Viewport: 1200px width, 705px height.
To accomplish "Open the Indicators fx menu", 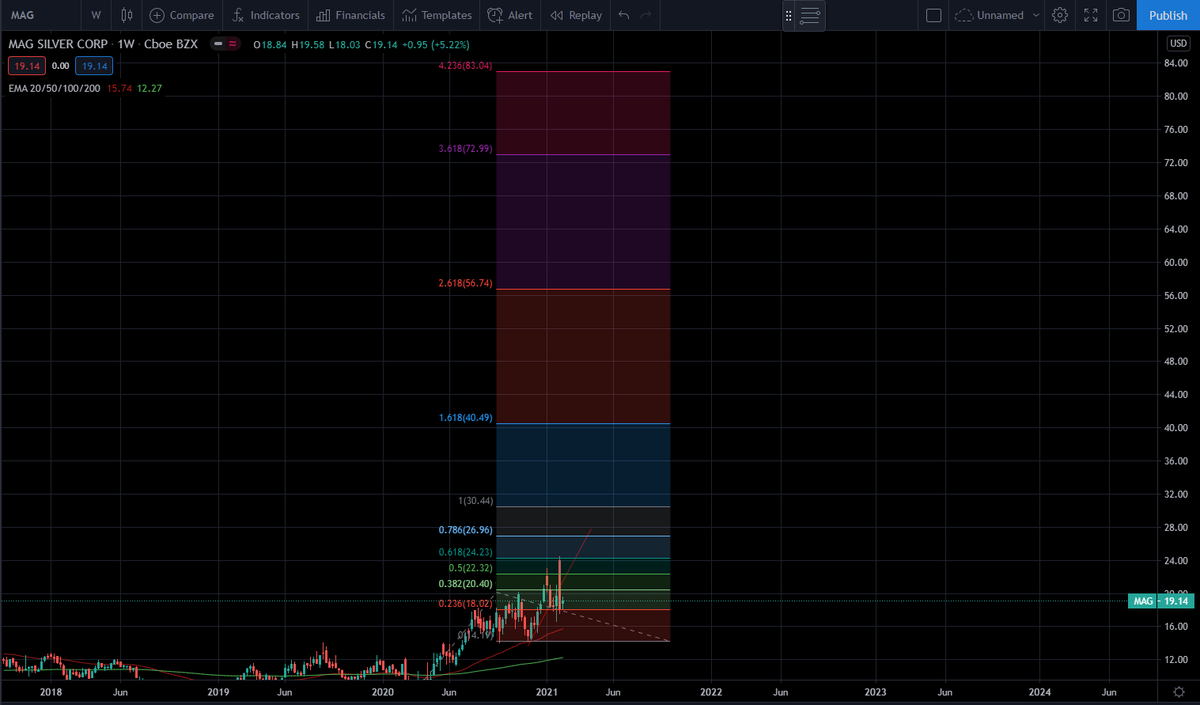I will (265, 15).
